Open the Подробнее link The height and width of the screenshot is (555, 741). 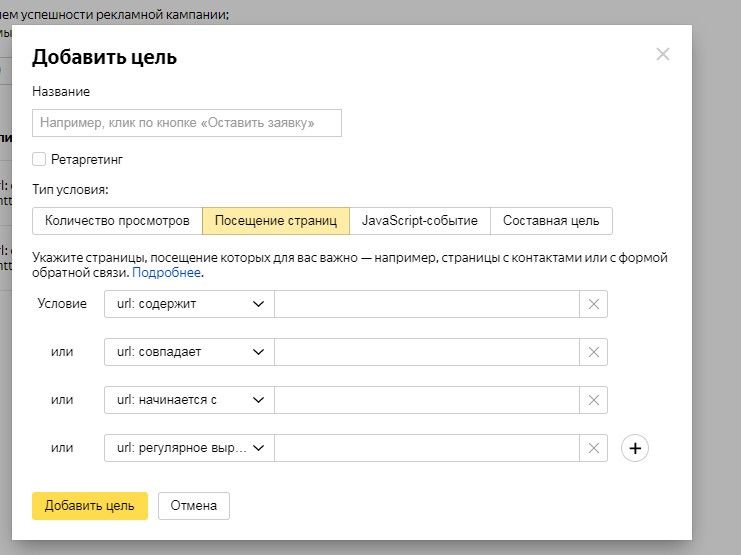[x=167, y=272]
